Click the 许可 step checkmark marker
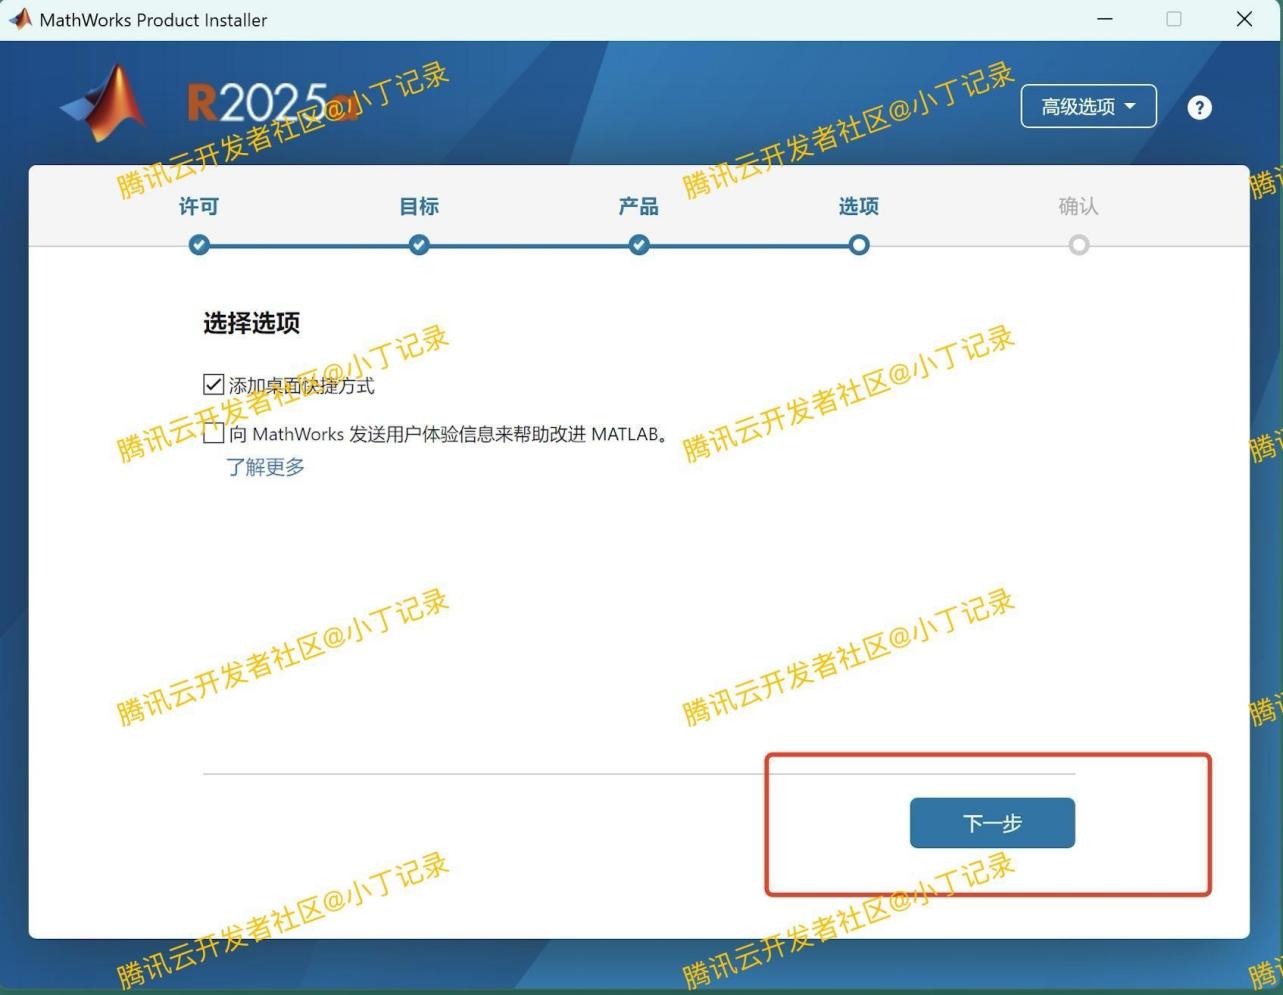The height and width of the screenshot is (995, 1283). (x=199, y=245)
